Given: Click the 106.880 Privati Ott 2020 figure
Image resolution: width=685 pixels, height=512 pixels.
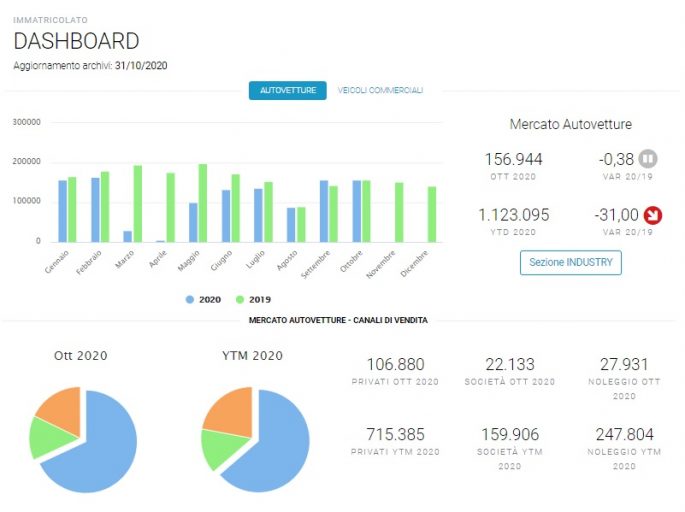Looking at the screenshot, I should [x=395, y=364].
